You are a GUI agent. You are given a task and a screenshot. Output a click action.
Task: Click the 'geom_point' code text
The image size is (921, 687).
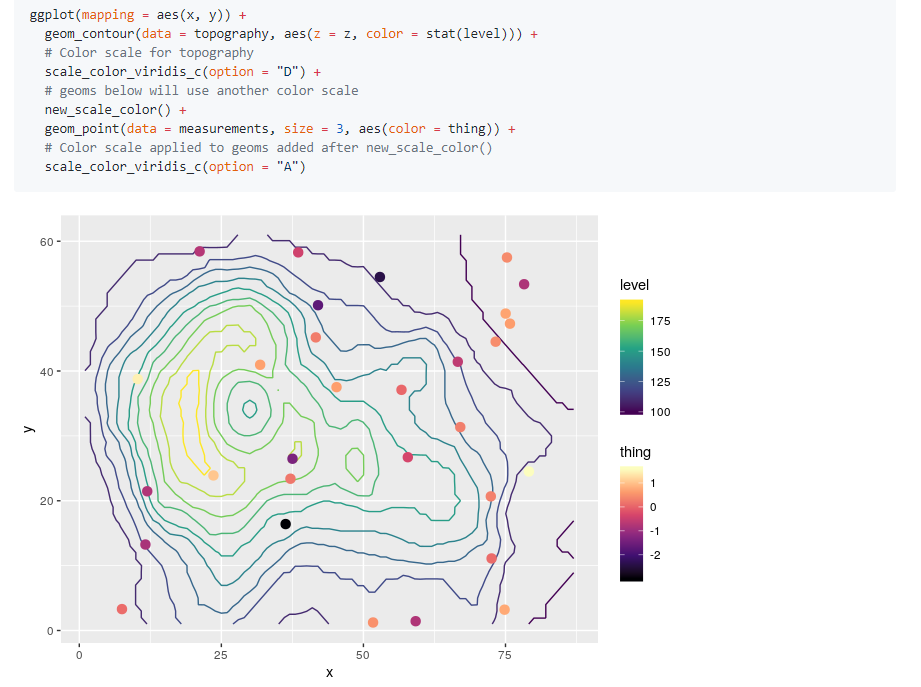pyautogui.click(x=82, y=129)
